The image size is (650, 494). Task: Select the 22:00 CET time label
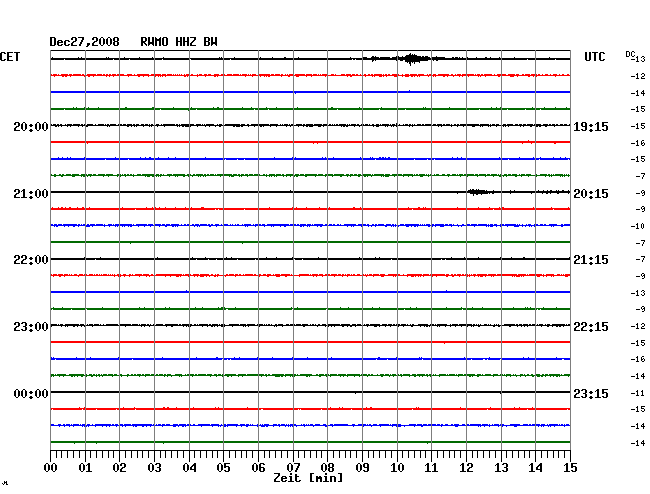[x=31, y=260]
